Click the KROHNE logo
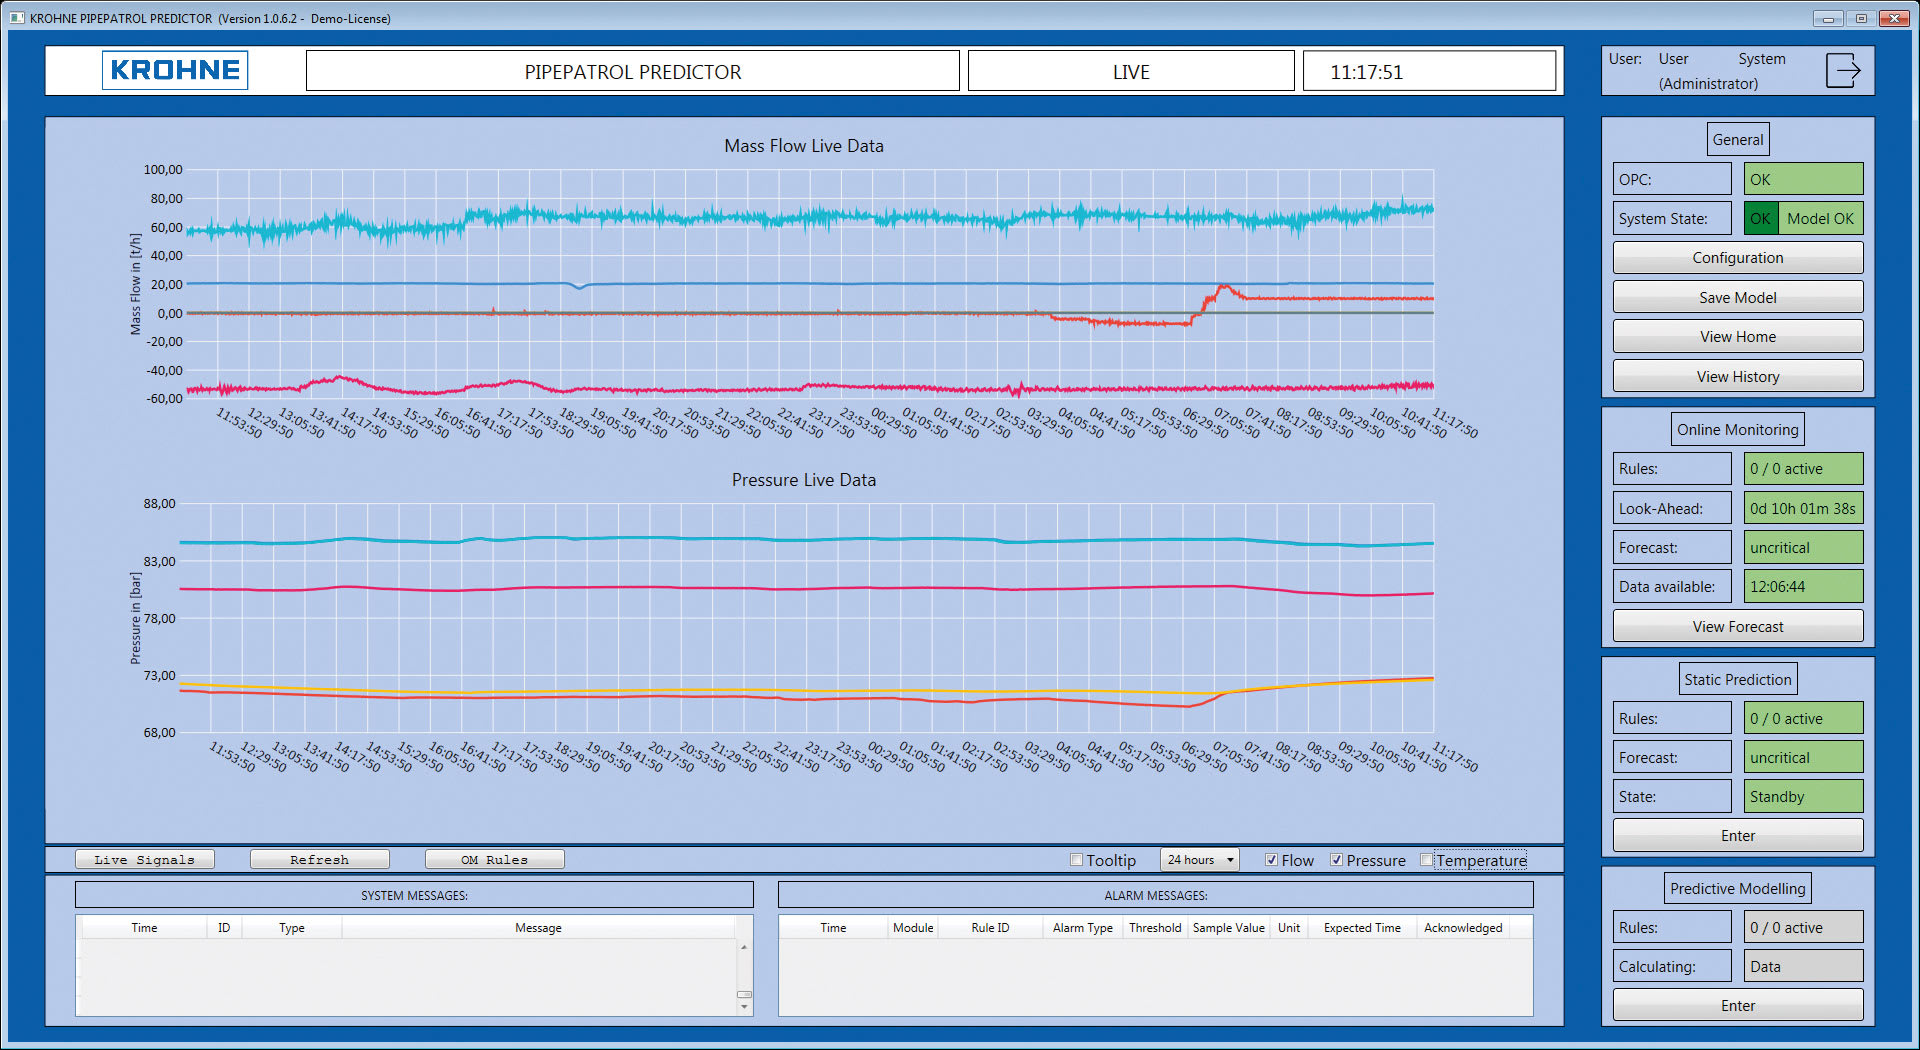This screenshot has height=1050, width=1920. [175, 70]
